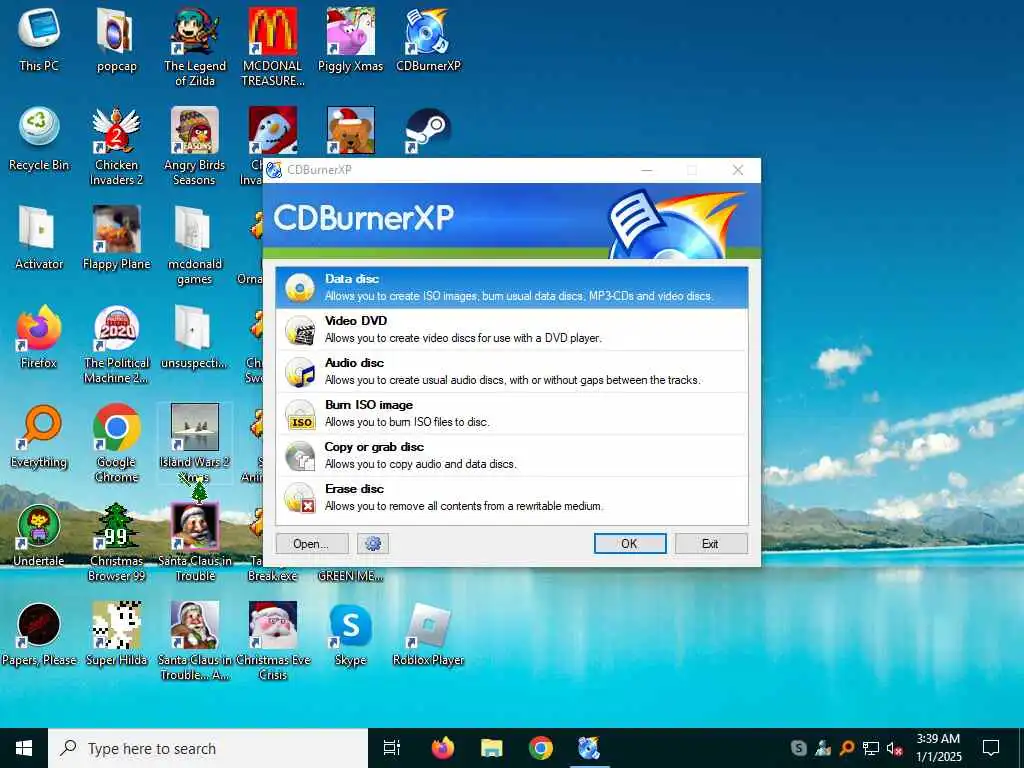Select the Steam desktop shortcut

click(428, 131)
